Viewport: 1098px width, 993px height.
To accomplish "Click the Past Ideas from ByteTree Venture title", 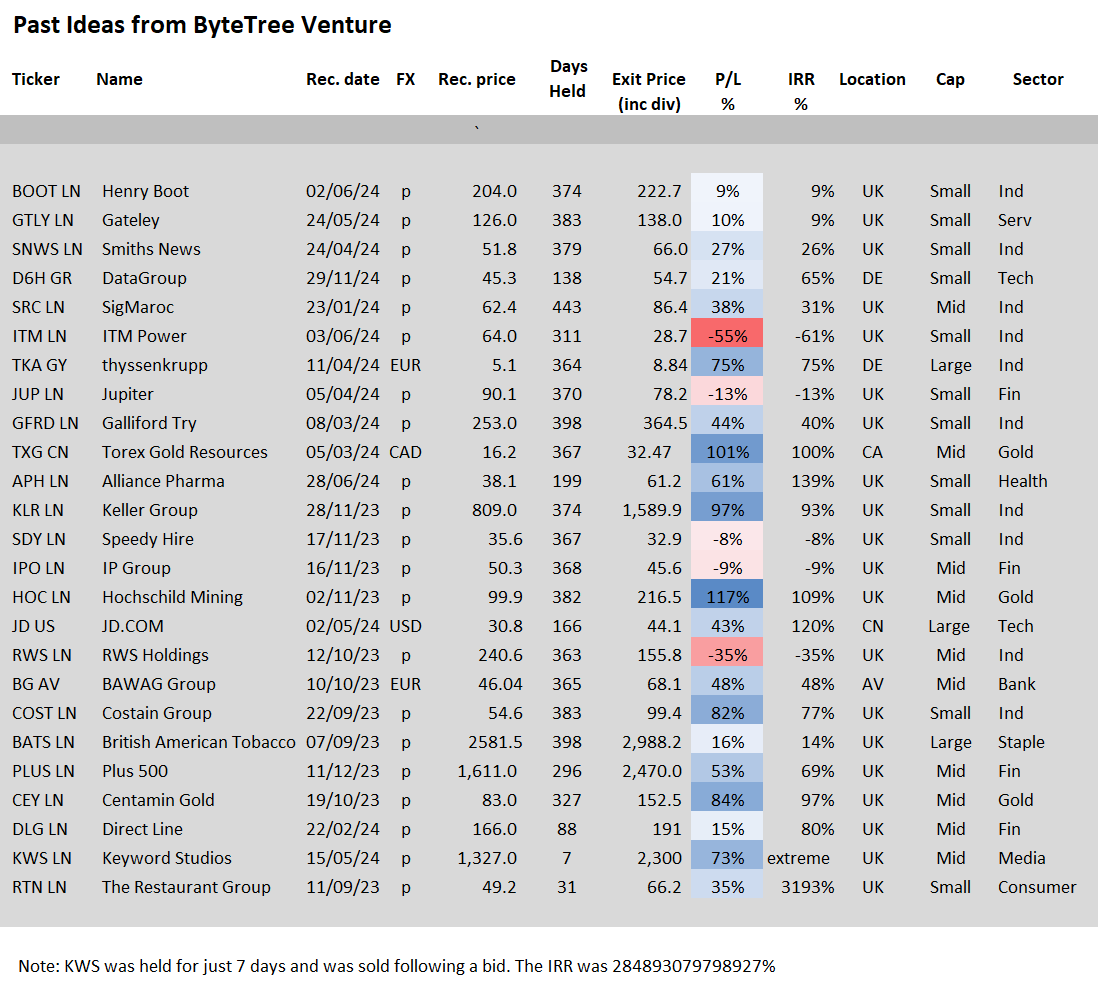I will click(202, 25).
